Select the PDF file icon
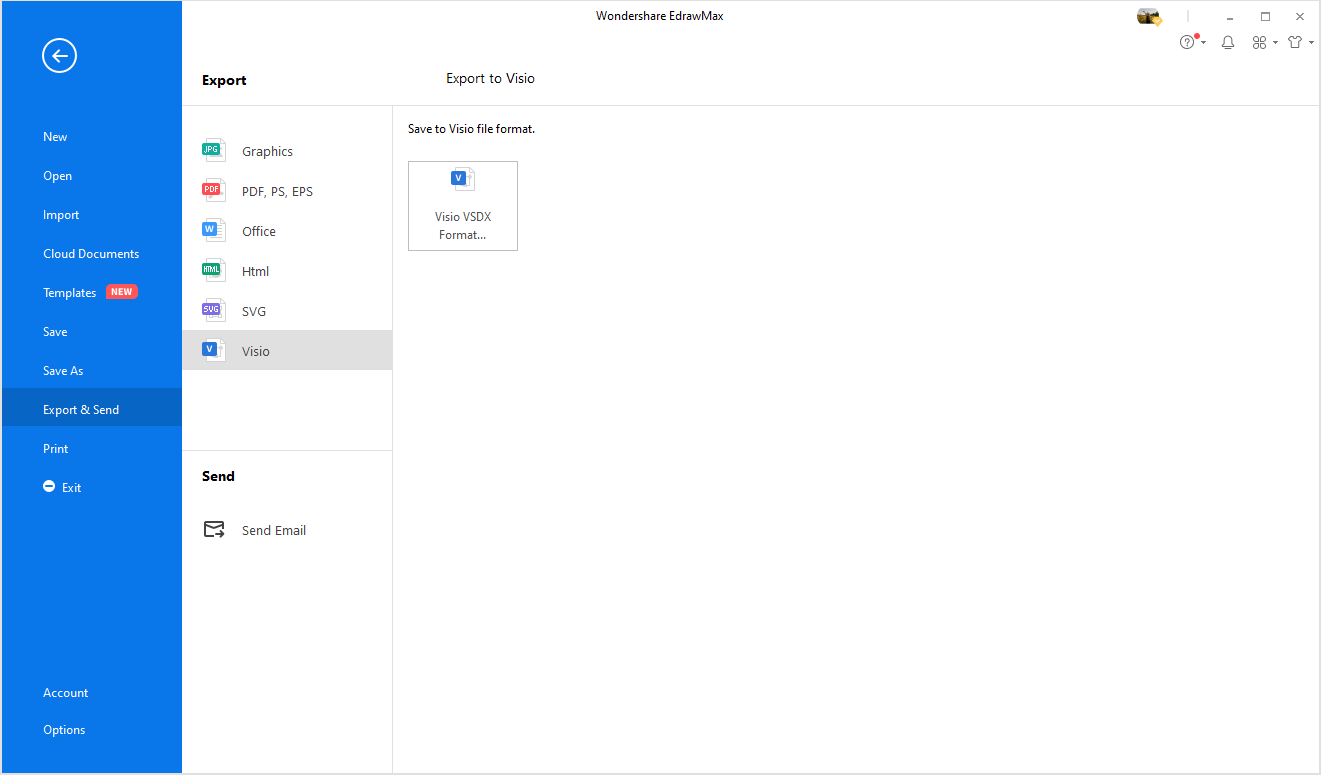Viewport: 1321px width, 775px height. [x=213, y=191]
